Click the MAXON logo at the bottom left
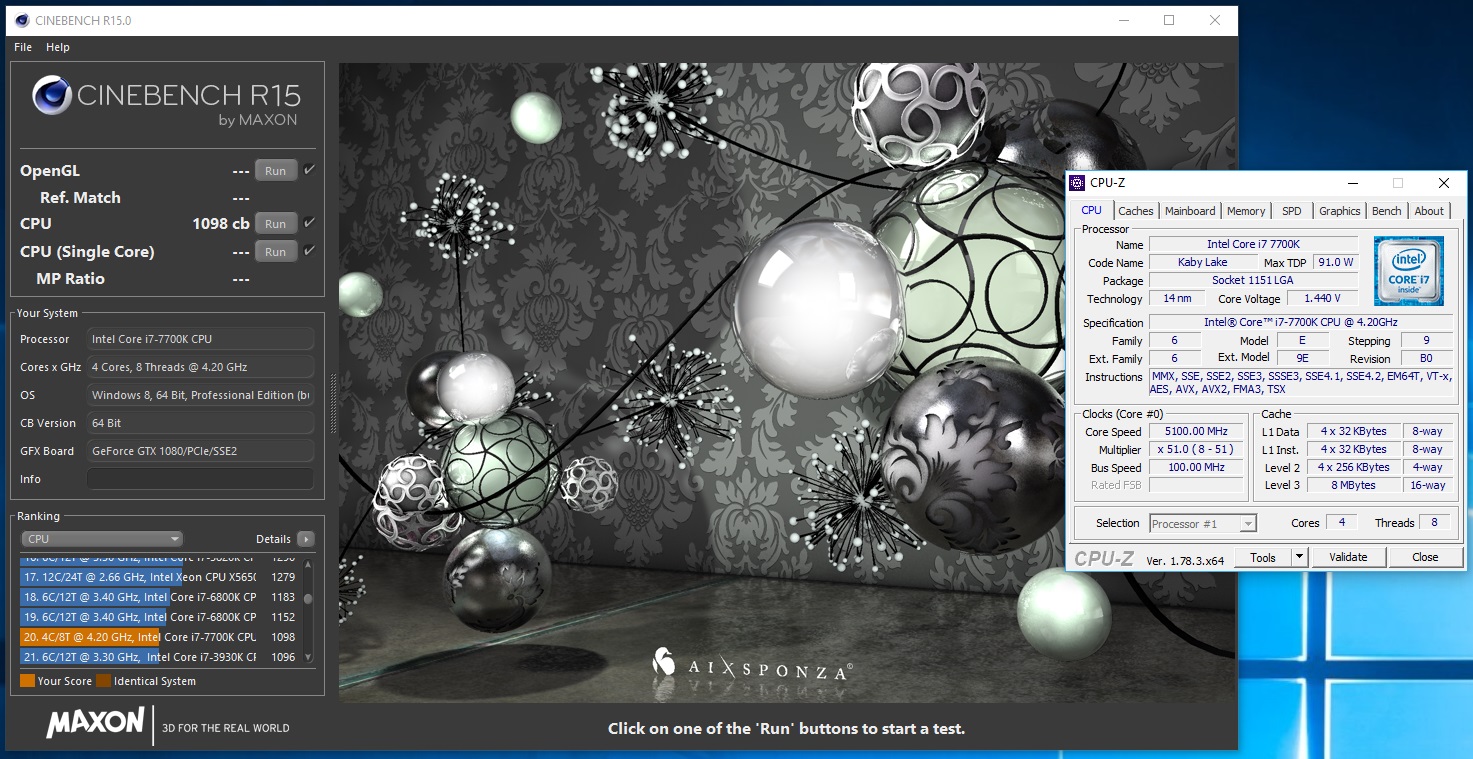1473x759 pixels. pyautogui.click(x=95, y=723)
